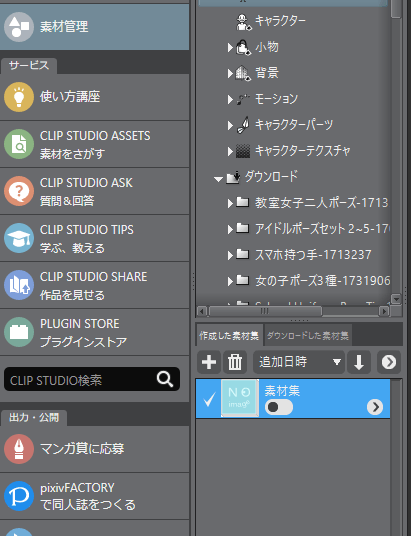Delete the 素材集 with trash icon
Screen dimensions: 411x536
[235, 362]
